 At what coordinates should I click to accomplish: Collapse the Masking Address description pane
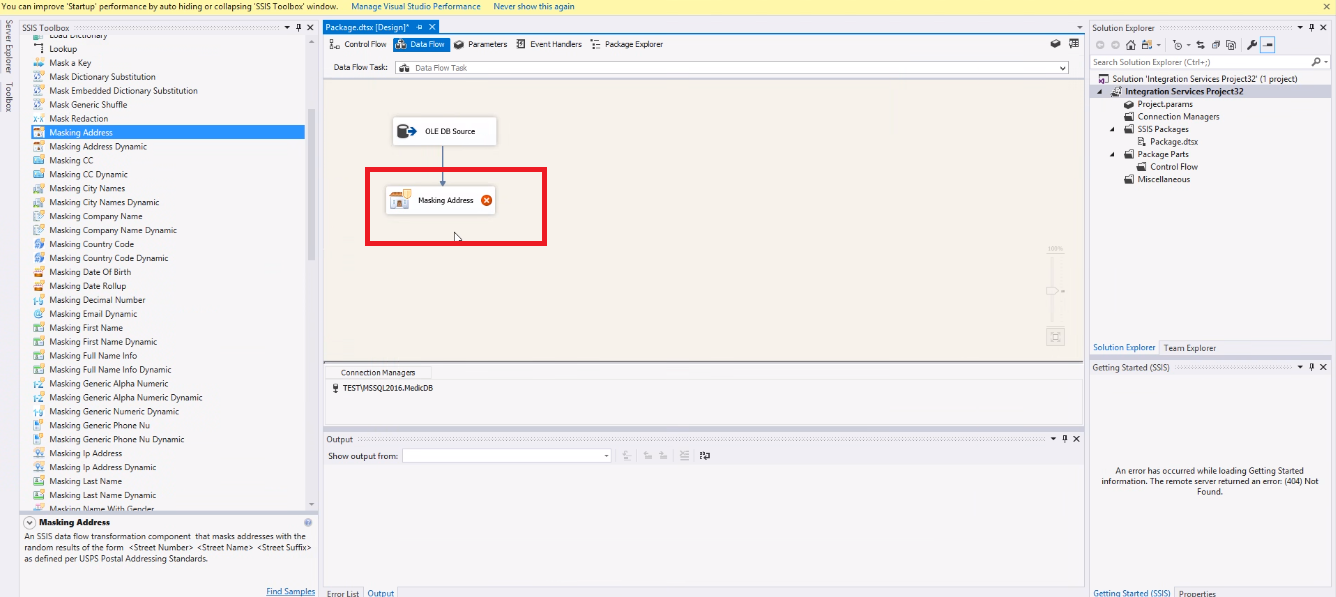coord(30,522)
